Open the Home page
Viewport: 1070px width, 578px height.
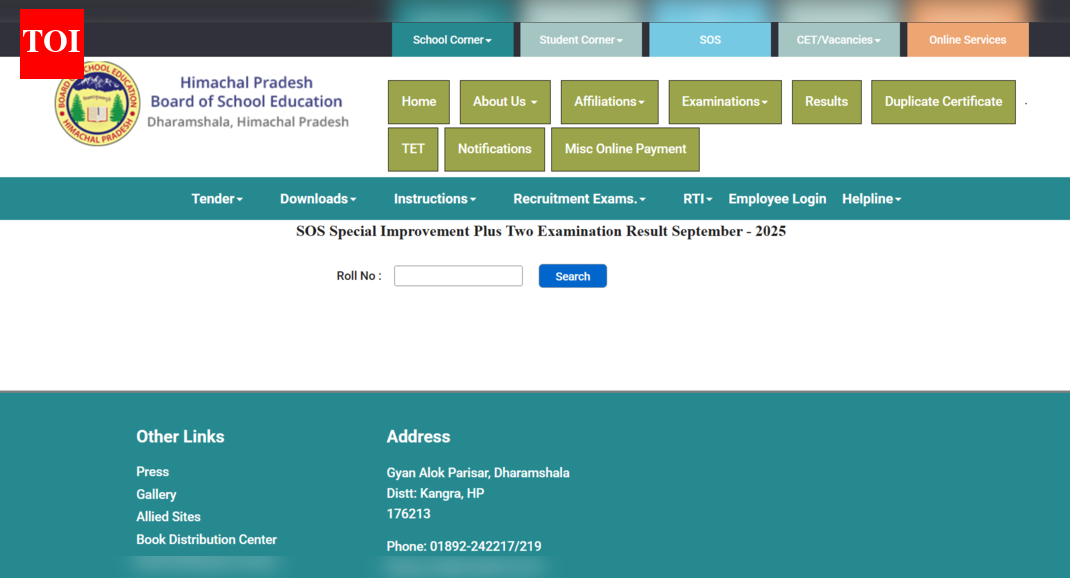[418, 101]
